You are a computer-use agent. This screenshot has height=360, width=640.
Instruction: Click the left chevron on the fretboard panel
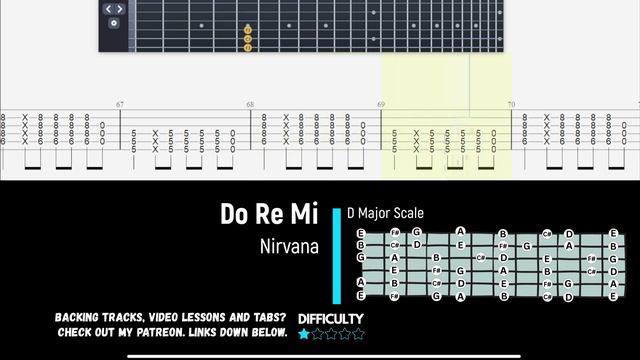click(108, 9)
